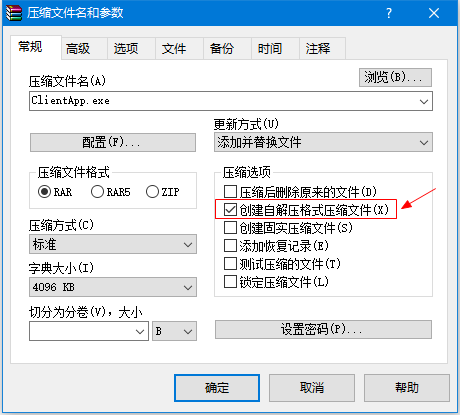Check 锁定压缩文件 option
This screenshot has height=415, width=460.
[x=230, y=282]
